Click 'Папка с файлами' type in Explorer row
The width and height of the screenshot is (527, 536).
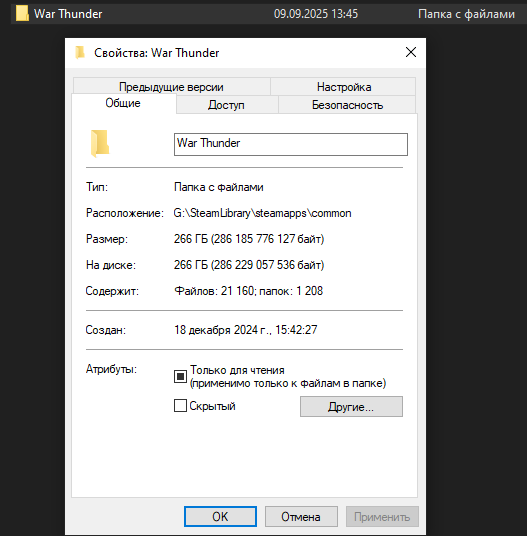[x=467, y=14]
